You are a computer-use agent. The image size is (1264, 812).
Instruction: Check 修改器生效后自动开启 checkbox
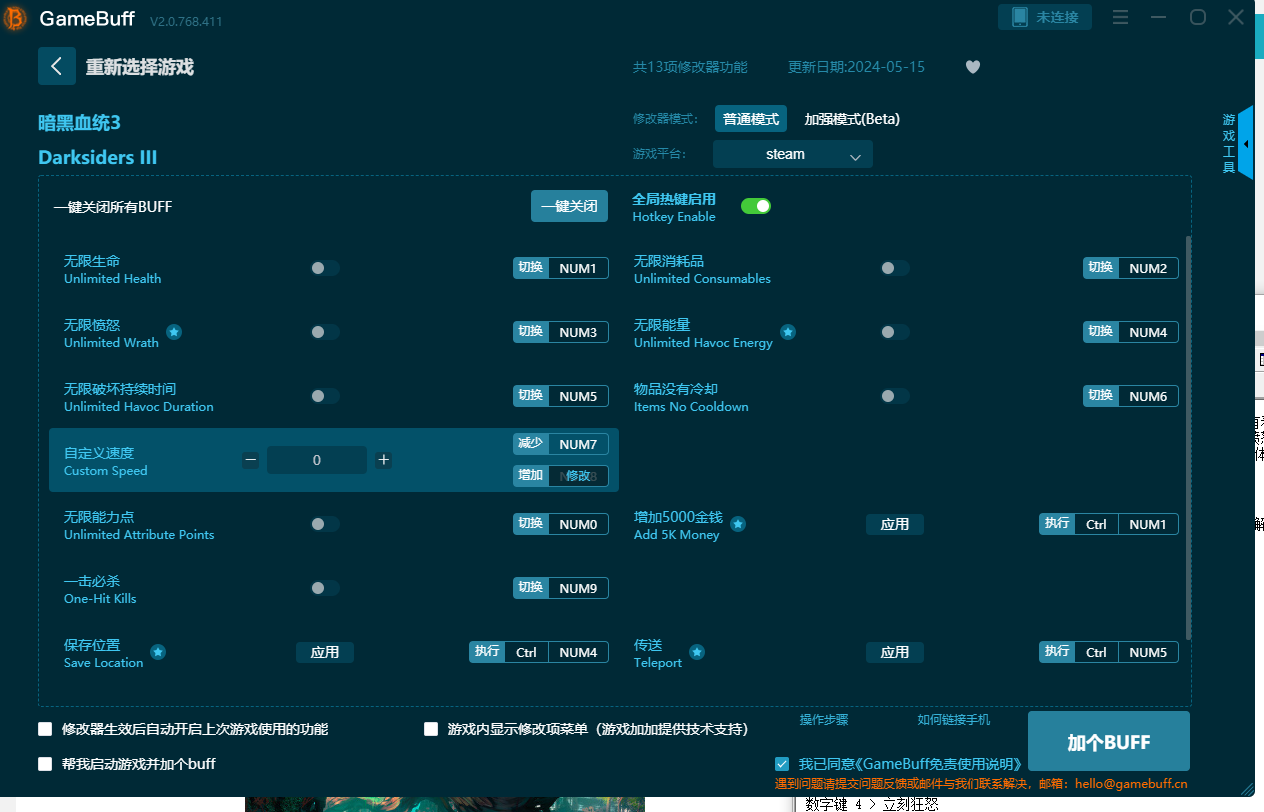pyautogui.click(x=45, y=729)
